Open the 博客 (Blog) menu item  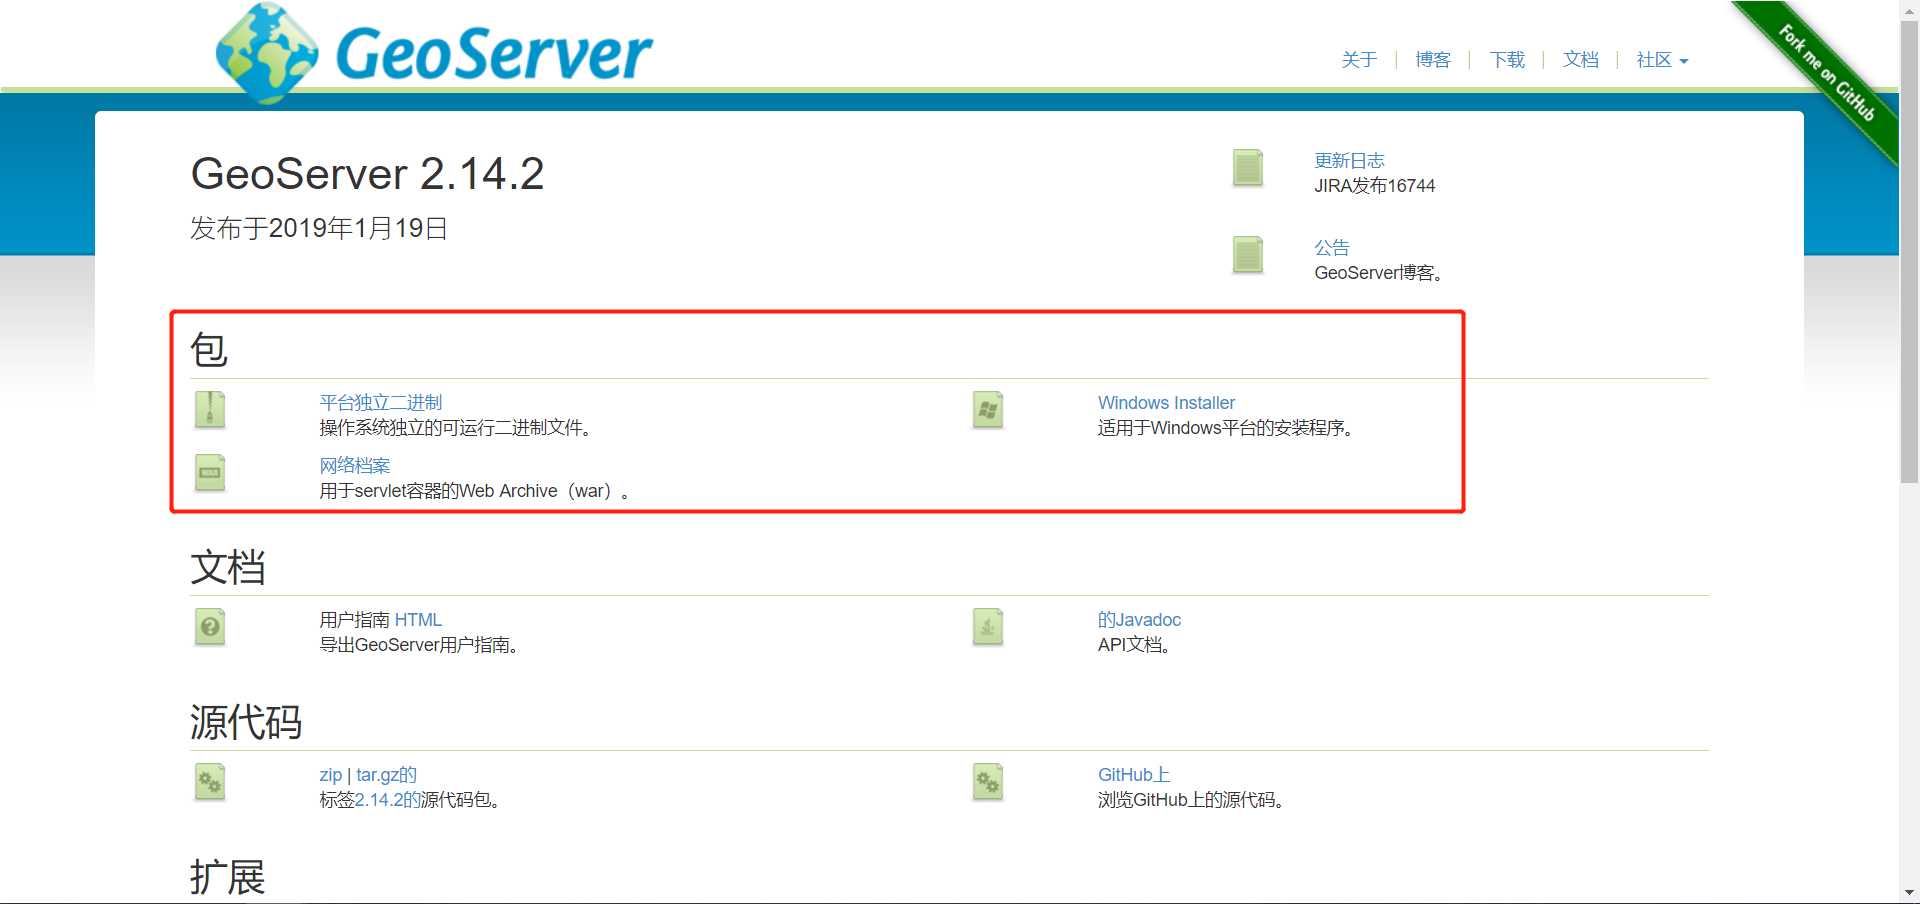1433,60
